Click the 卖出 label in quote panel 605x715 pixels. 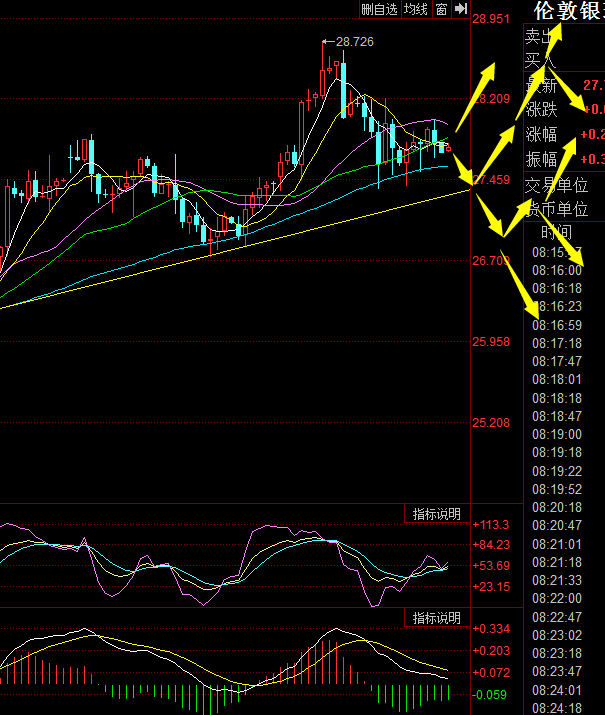tap(540, 36)
